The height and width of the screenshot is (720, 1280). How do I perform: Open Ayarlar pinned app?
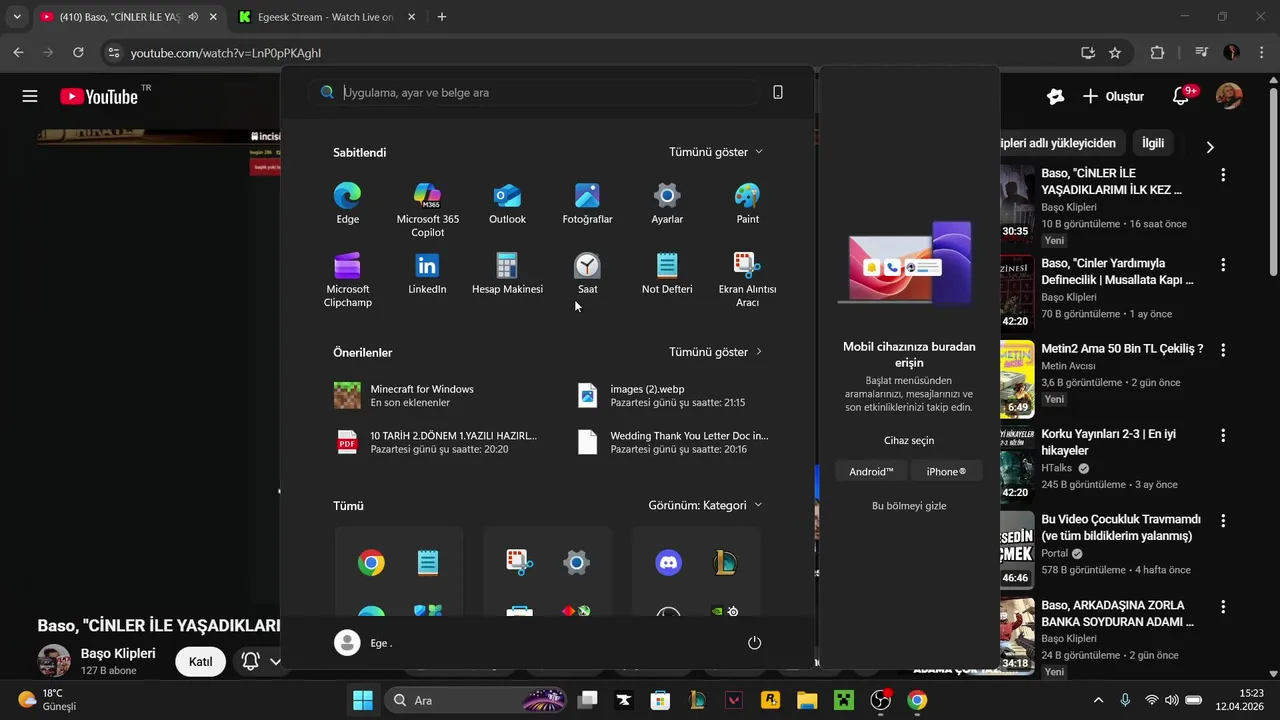coord(667,204)
